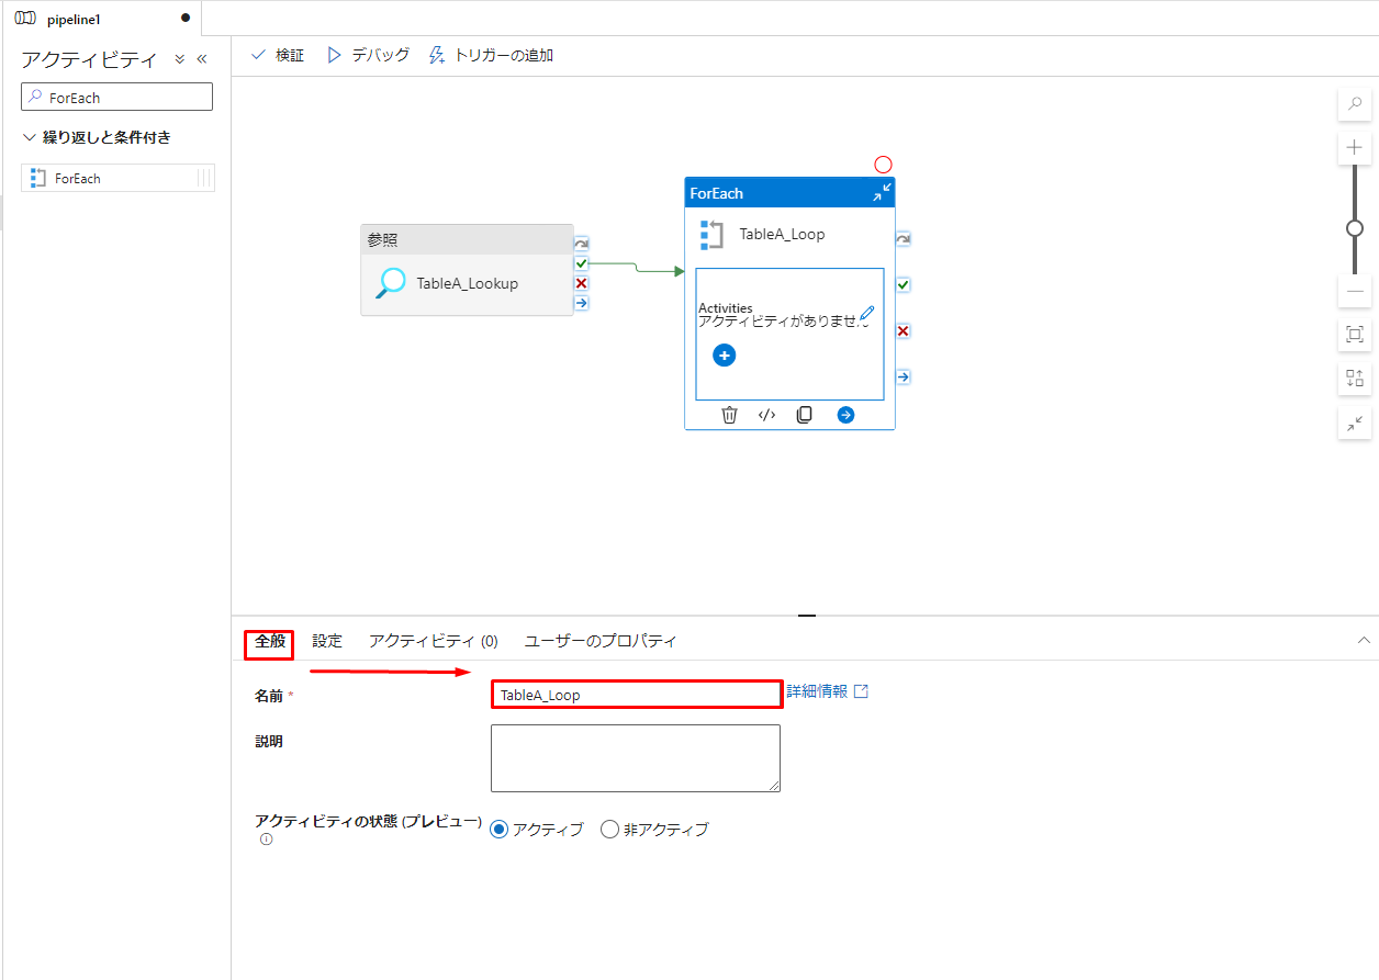Click the loop icon beside TableA_Loop in the node

712,235
